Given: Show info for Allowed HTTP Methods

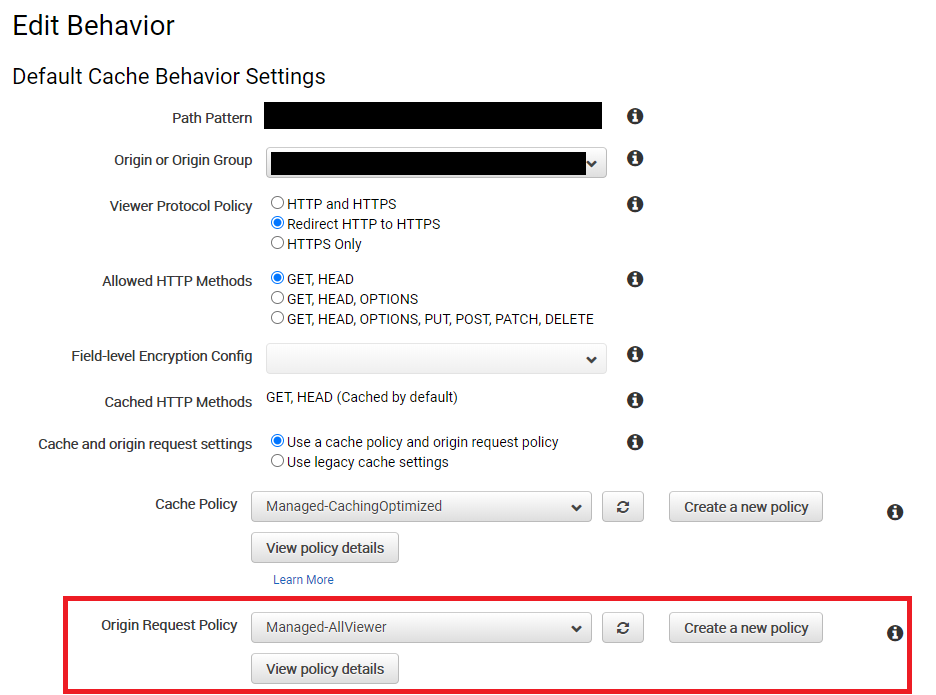Looking at the screenshot, I should 635,279.
